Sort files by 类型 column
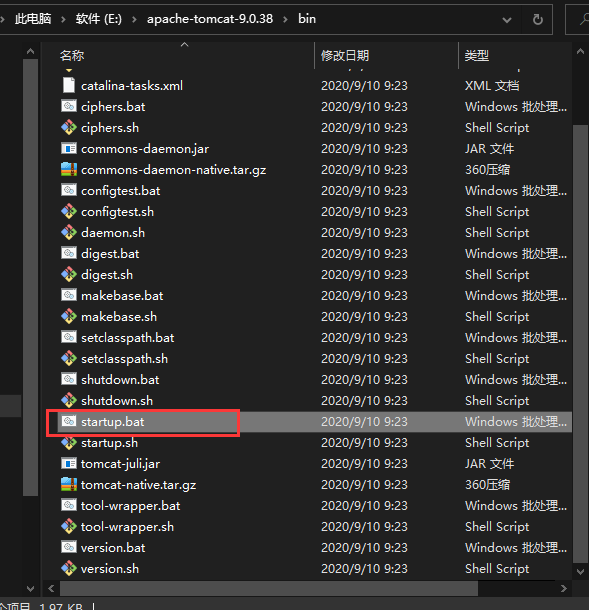Screen dimensions: 589x610 pos(477,56)
